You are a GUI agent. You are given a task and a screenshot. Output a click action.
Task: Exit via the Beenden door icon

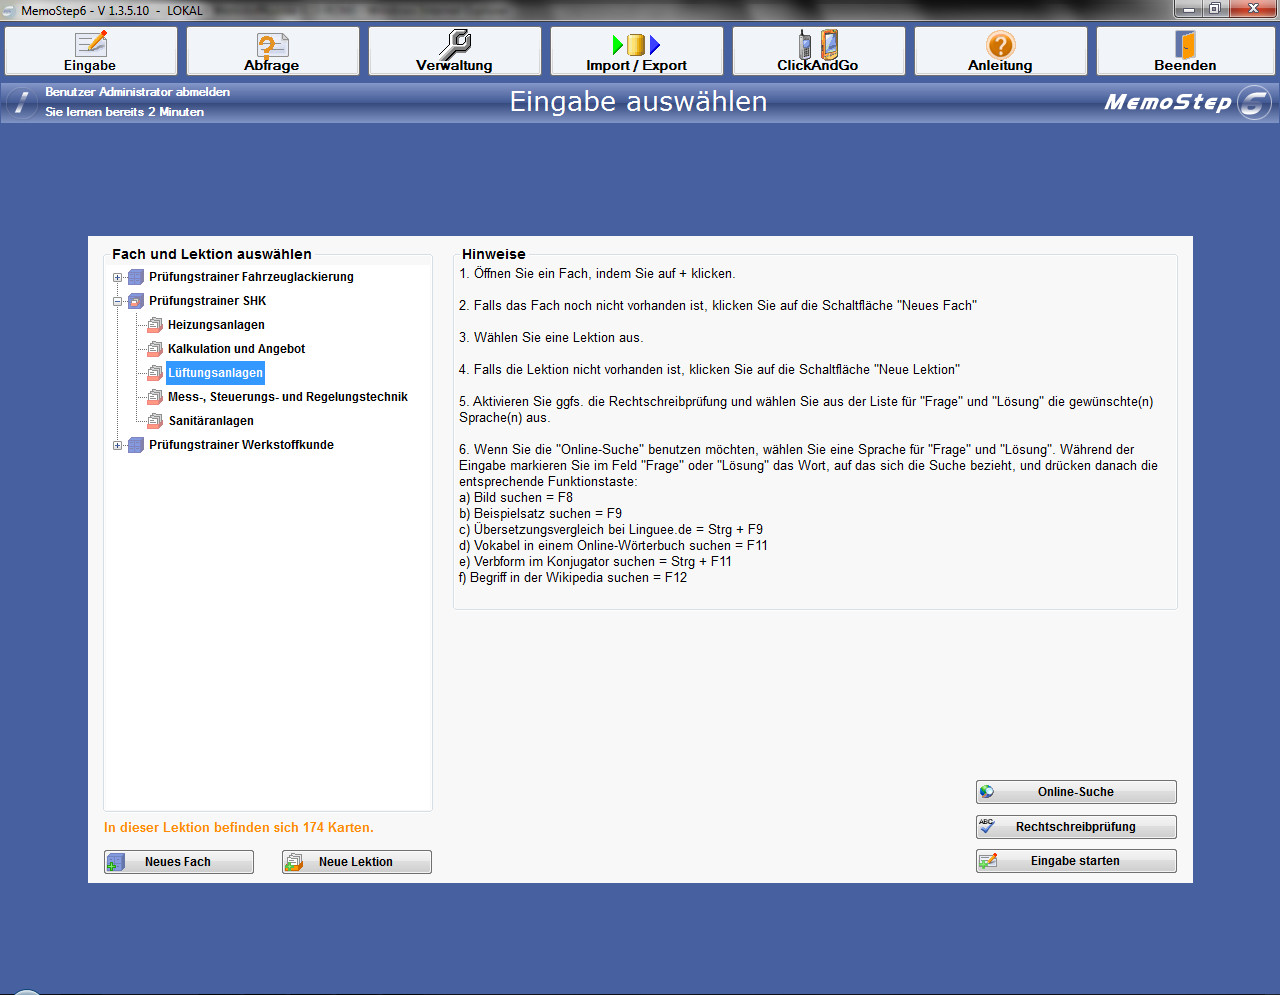coord(1185,45)
